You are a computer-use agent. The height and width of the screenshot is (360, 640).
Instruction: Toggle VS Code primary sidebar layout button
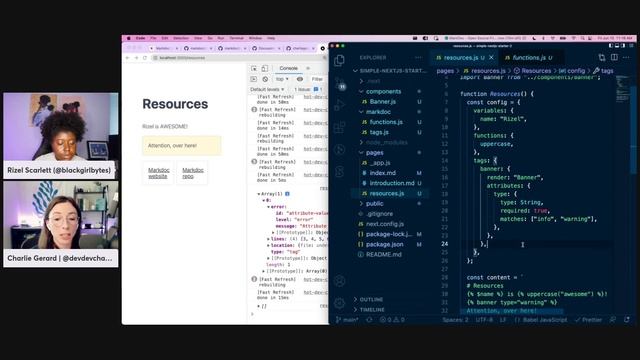611,46
